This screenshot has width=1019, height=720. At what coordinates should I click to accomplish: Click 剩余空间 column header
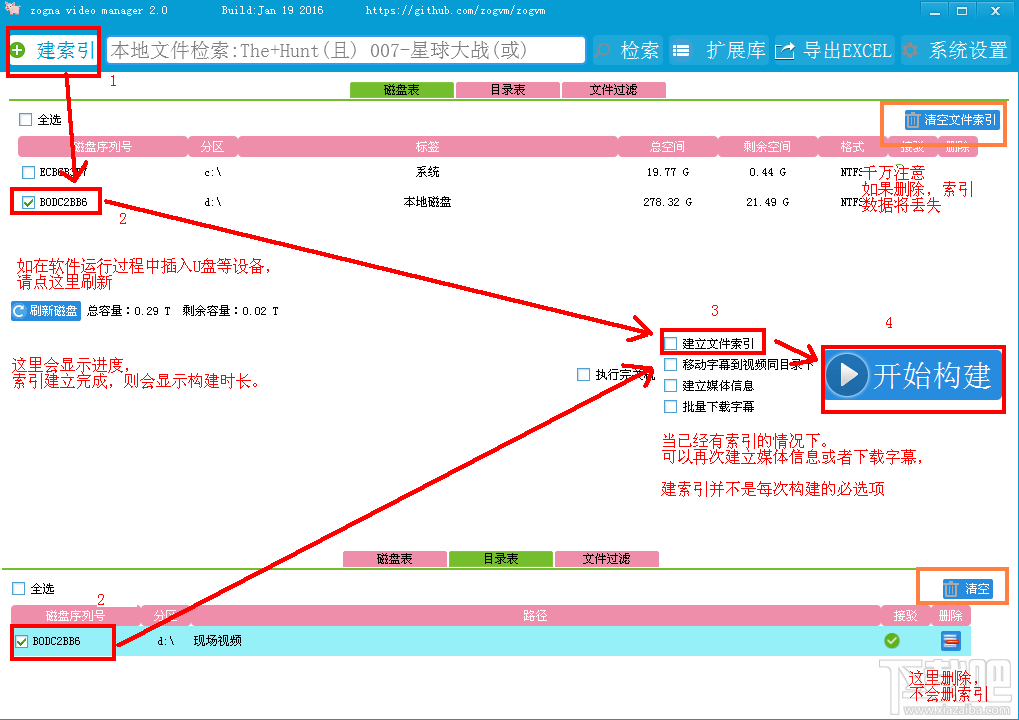click(x=767, y=147)
